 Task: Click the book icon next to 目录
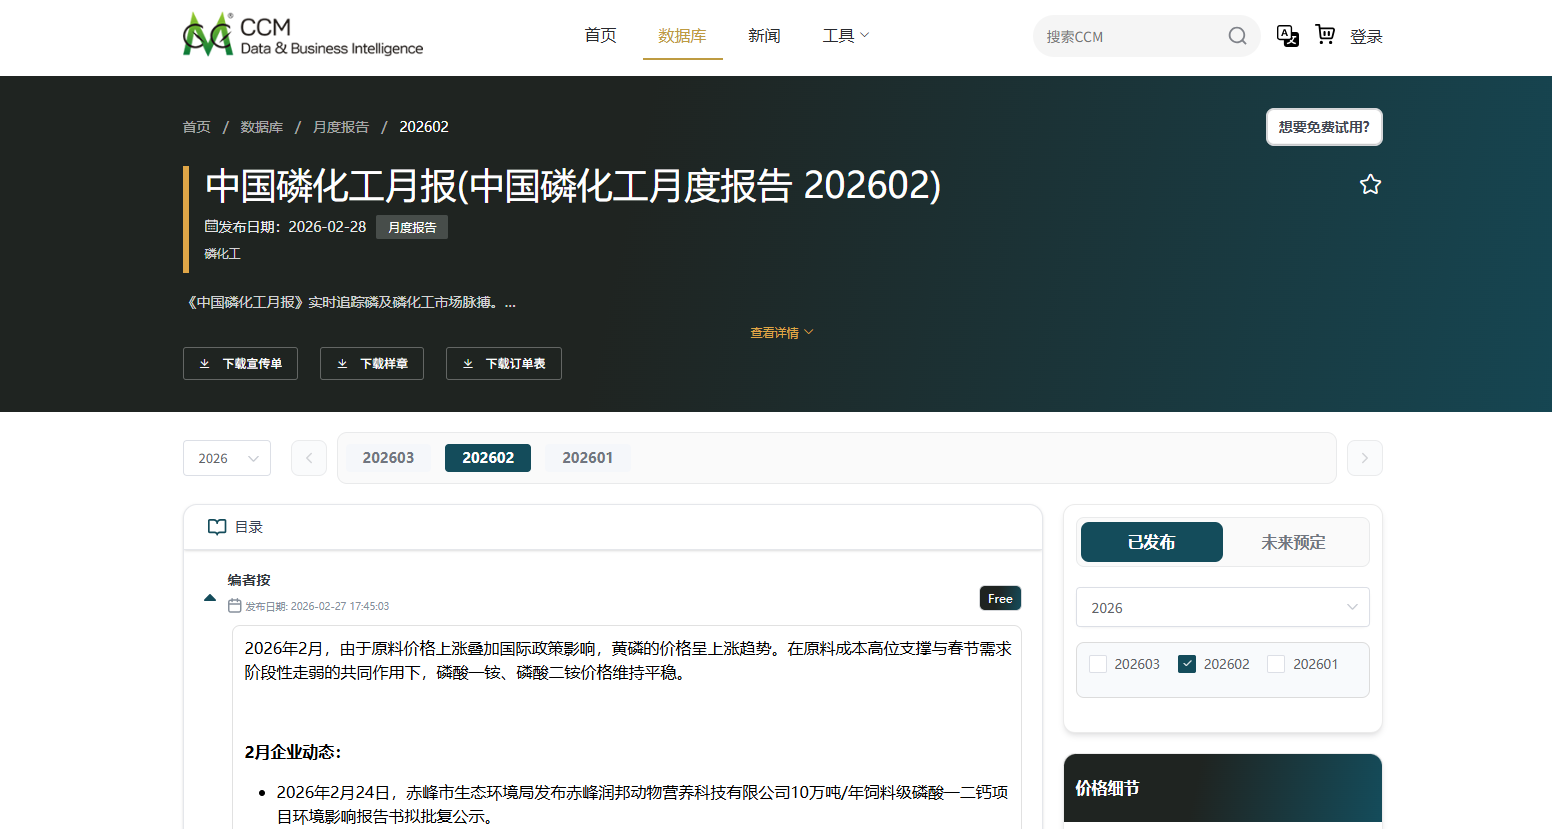[216, 527]
